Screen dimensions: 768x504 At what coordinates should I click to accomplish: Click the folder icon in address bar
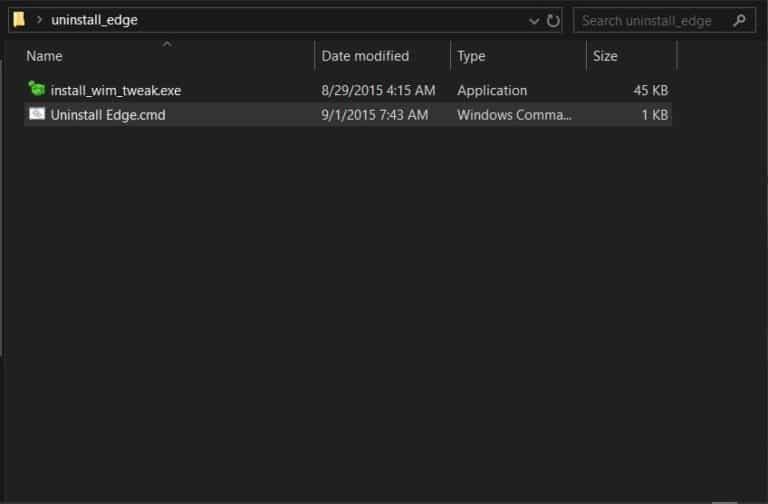19,20
